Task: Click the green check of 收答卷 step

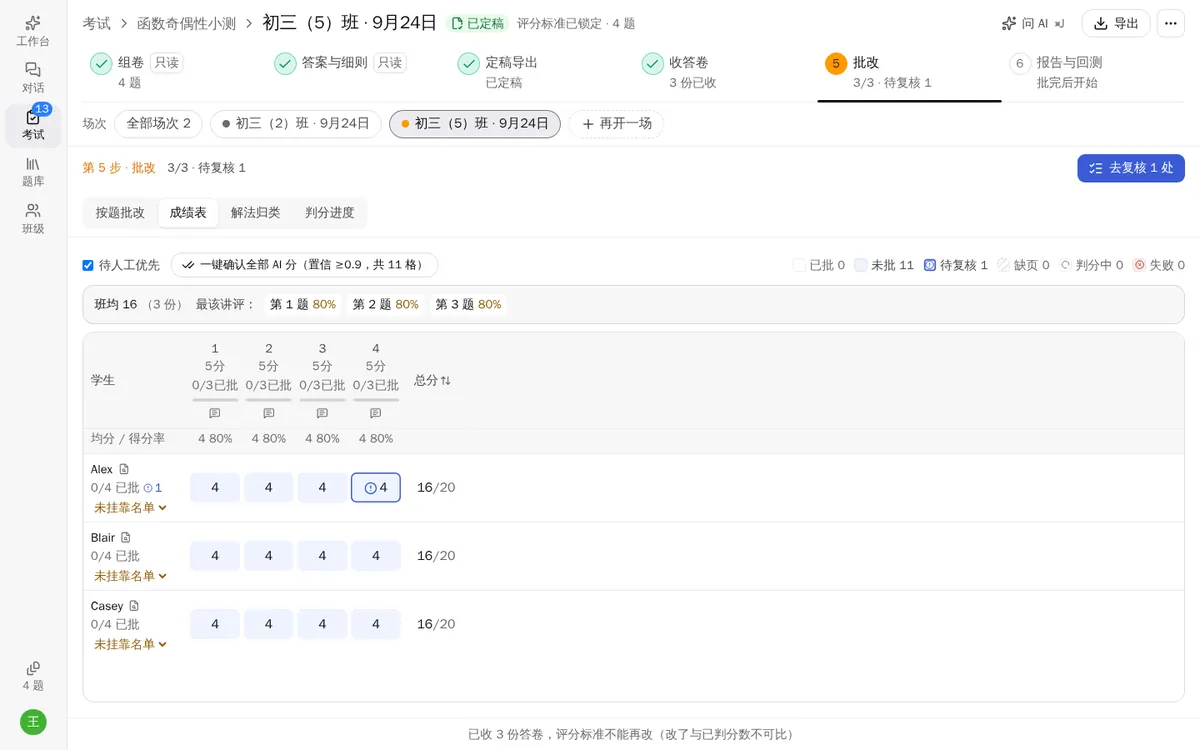Action: [x=653, y=64]
